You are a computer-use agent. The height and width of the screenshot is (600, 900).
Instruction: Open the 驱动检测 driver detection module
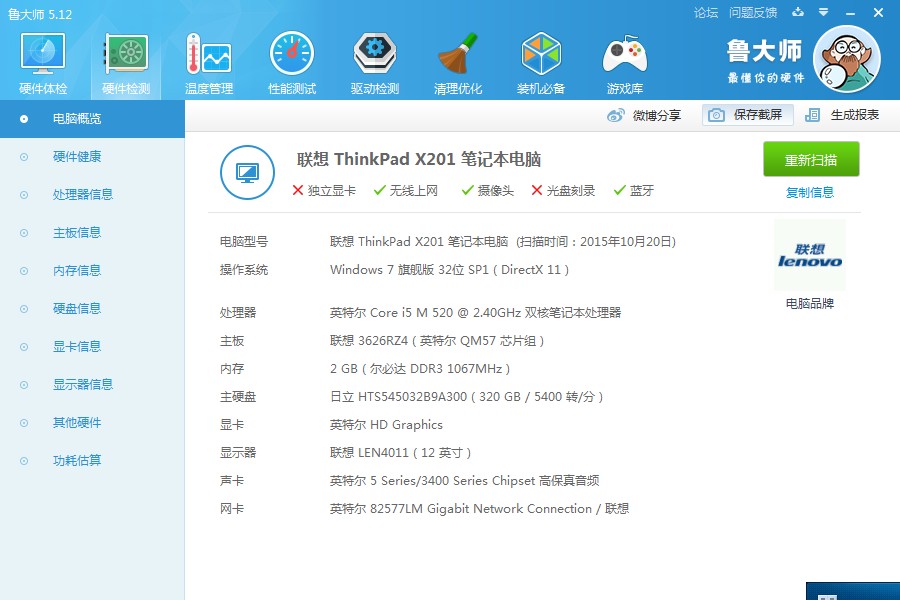[x=375, y=63]
